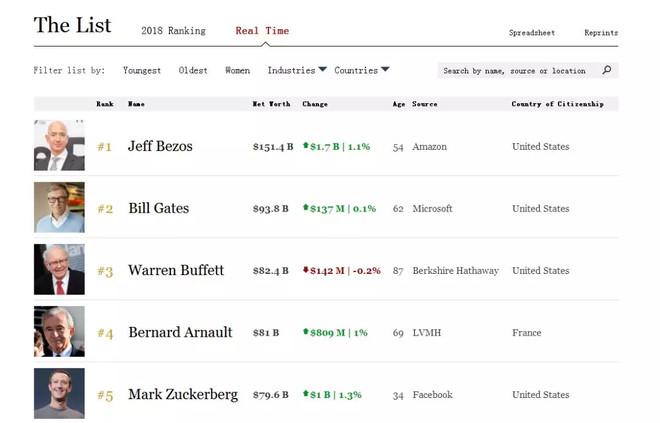Click the search magnifier icon
660x423 pixels.
[606, 70]
